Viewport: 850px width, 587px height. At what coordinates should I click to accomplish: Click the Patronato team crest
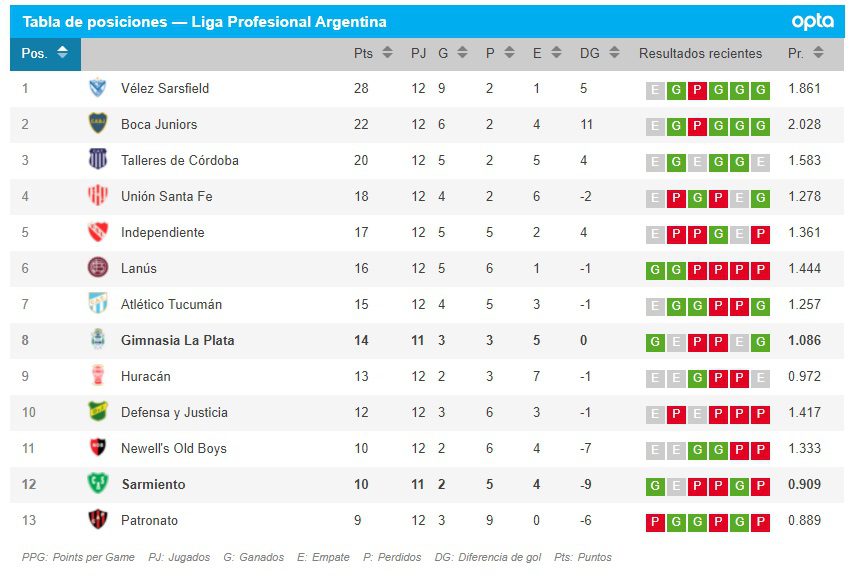click(97, 520)
